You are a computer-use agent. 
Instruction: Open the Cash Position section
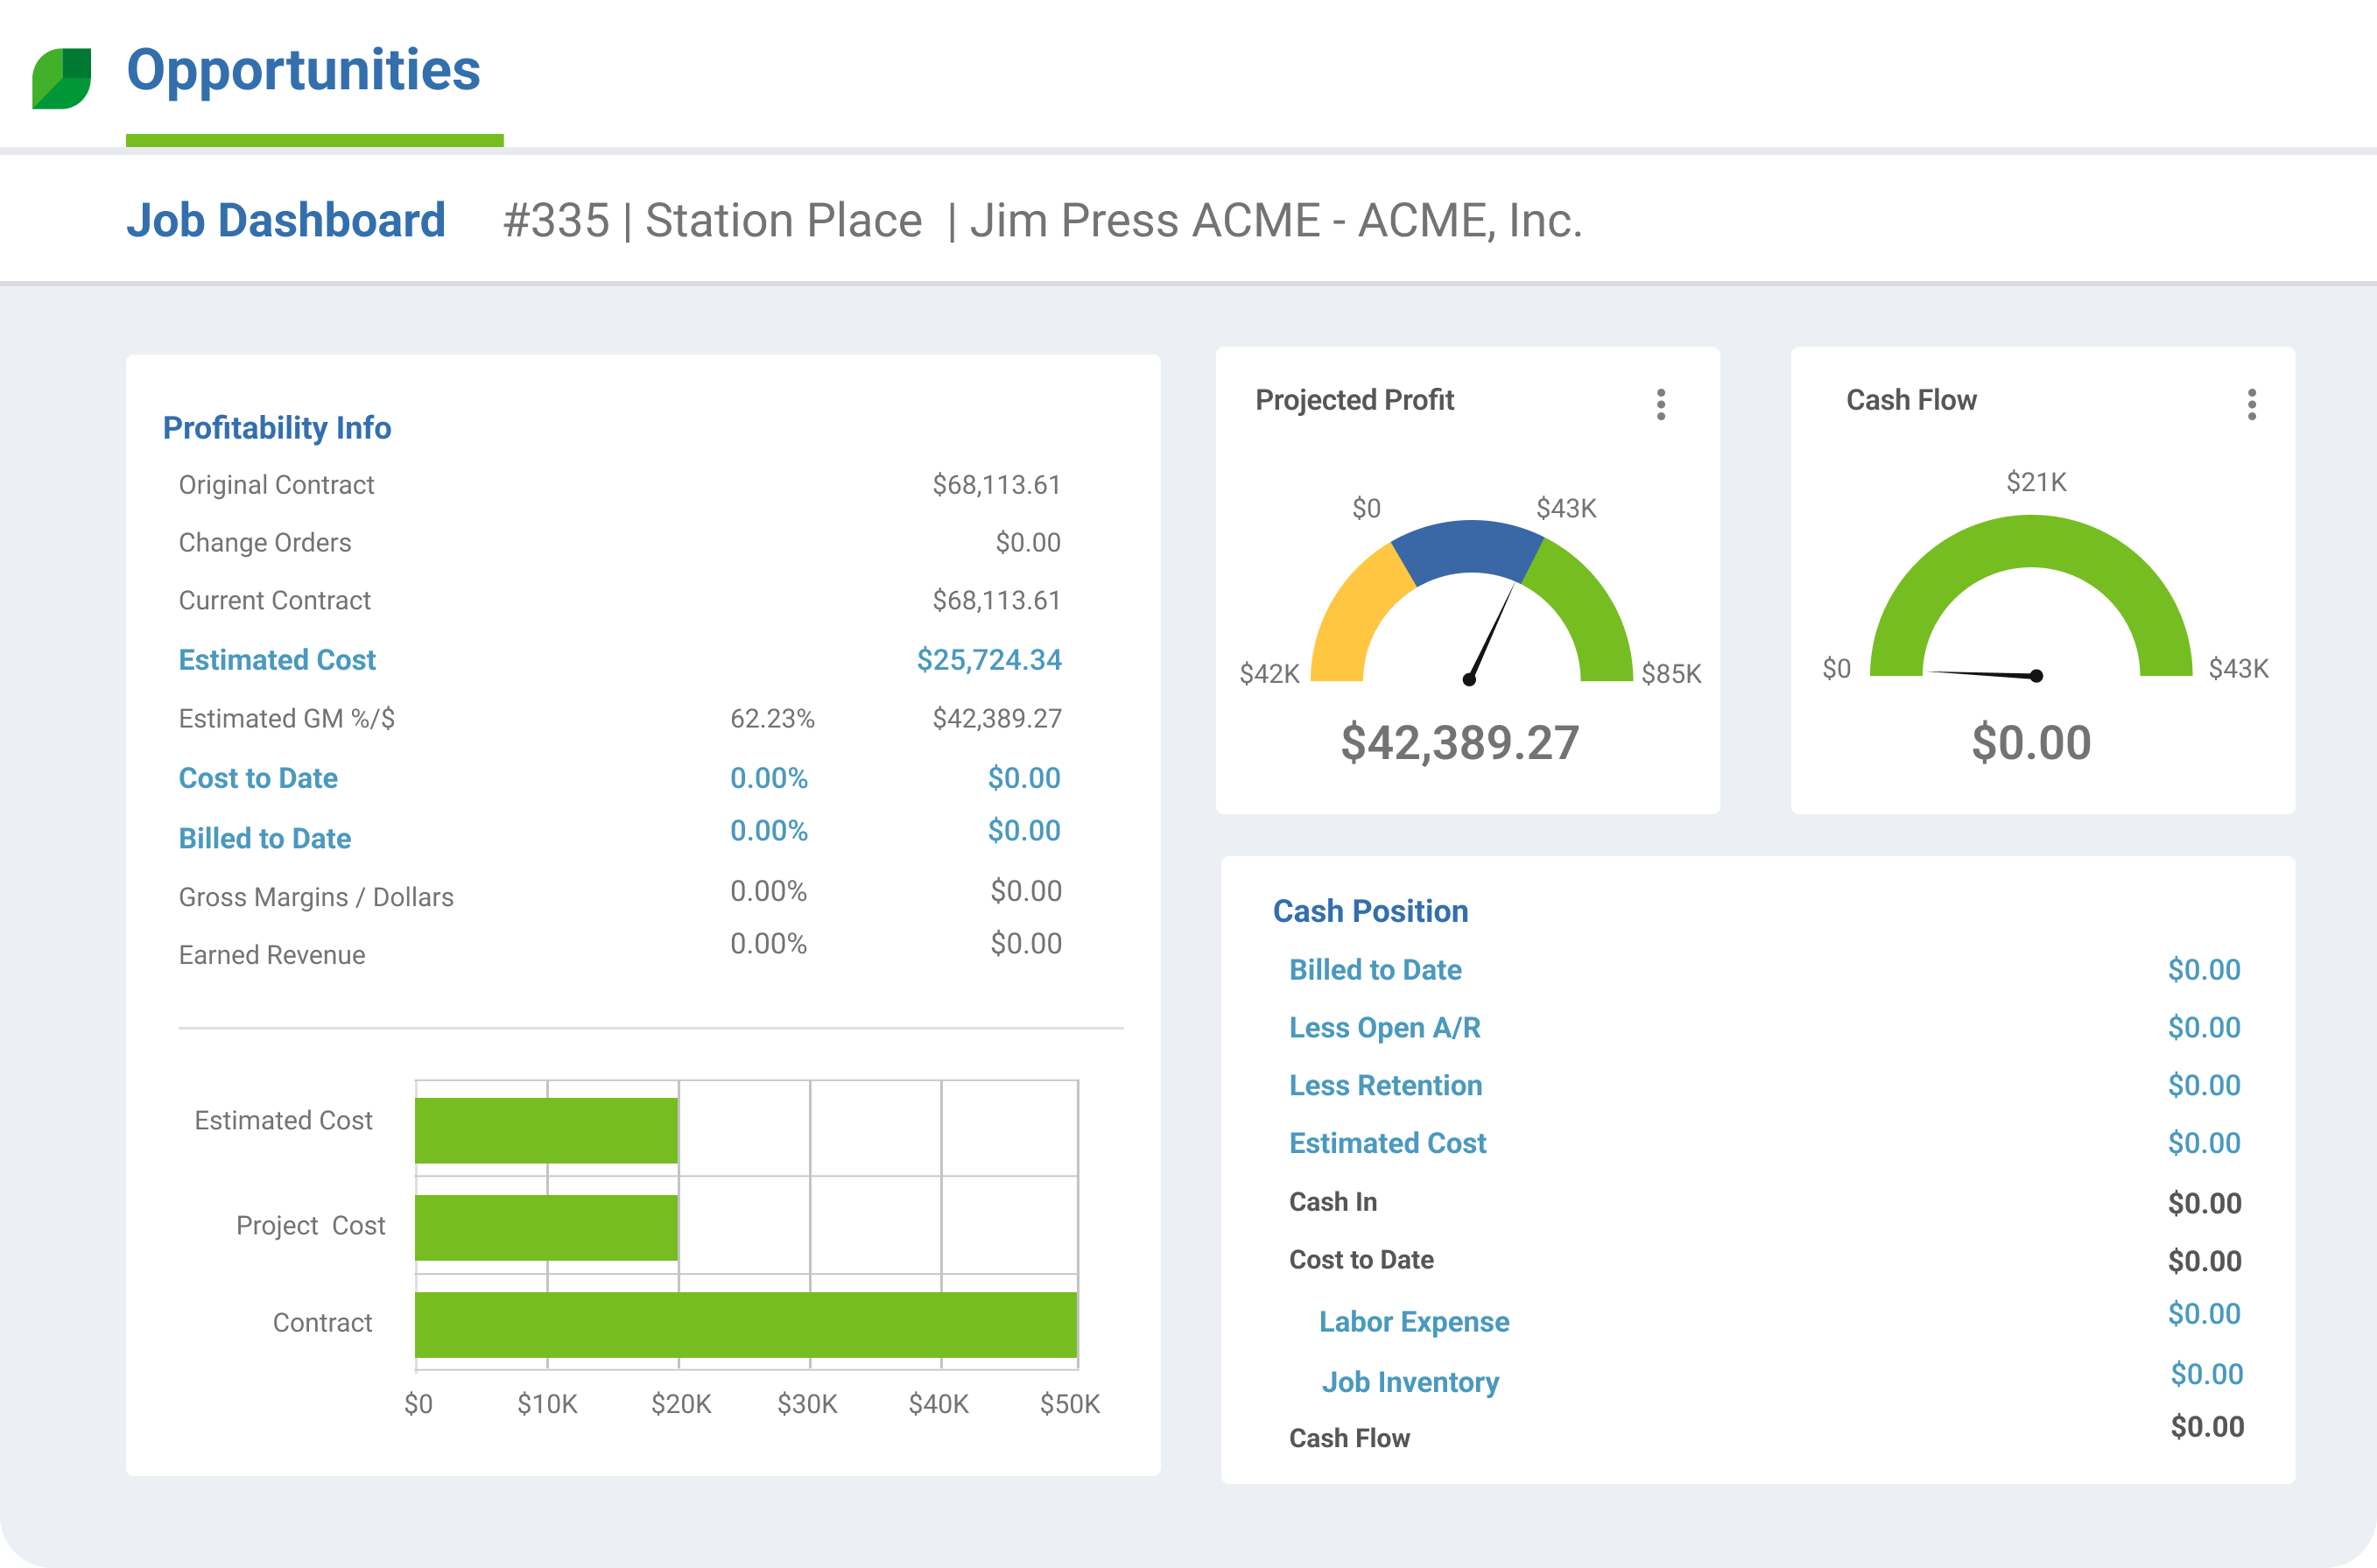coord(1369,910)
